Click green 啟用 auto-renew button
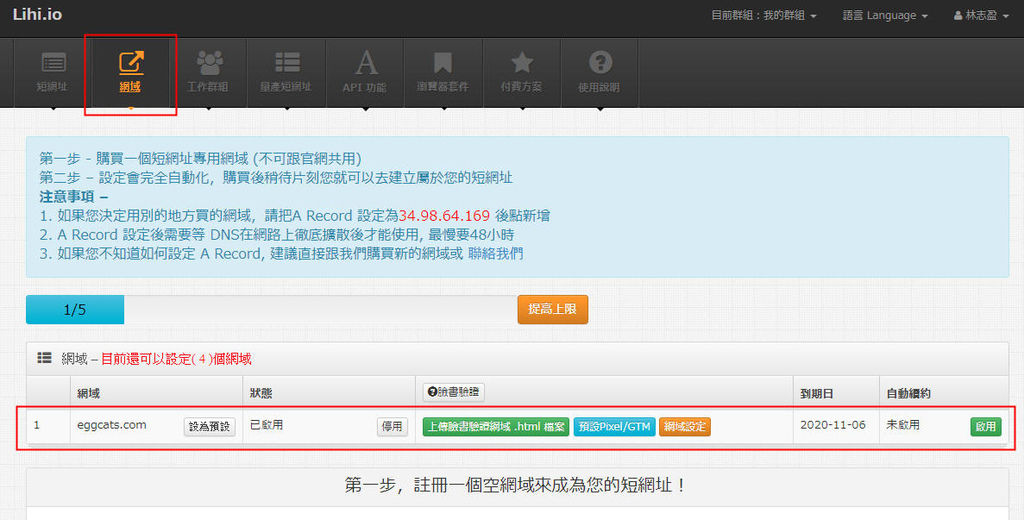This screenshot has height=520, width=1024. click(x=985, y=427)
